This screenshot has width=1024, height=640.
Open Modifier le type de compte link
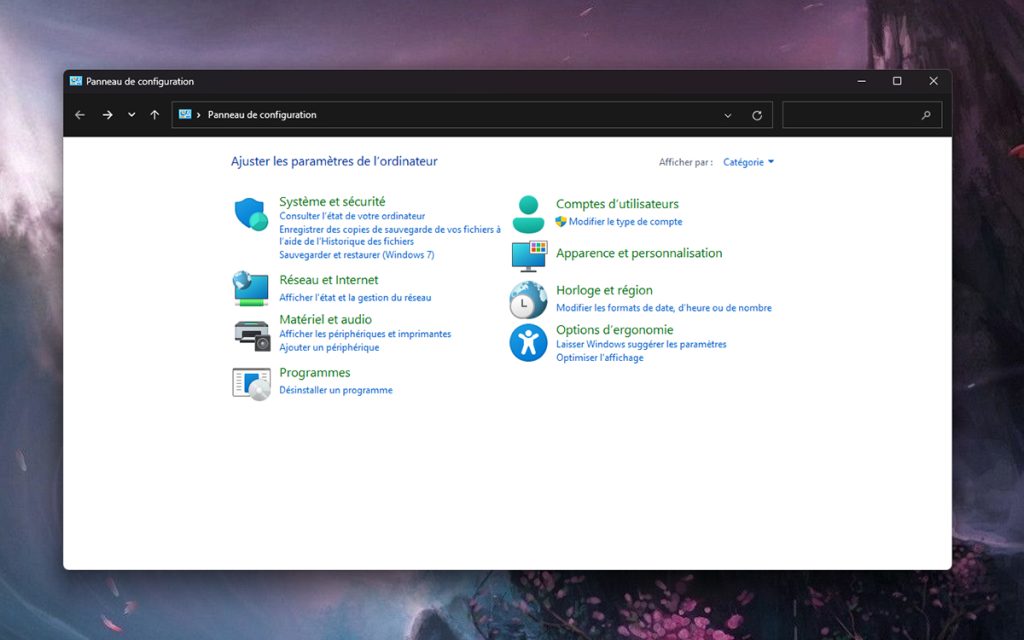625,222
